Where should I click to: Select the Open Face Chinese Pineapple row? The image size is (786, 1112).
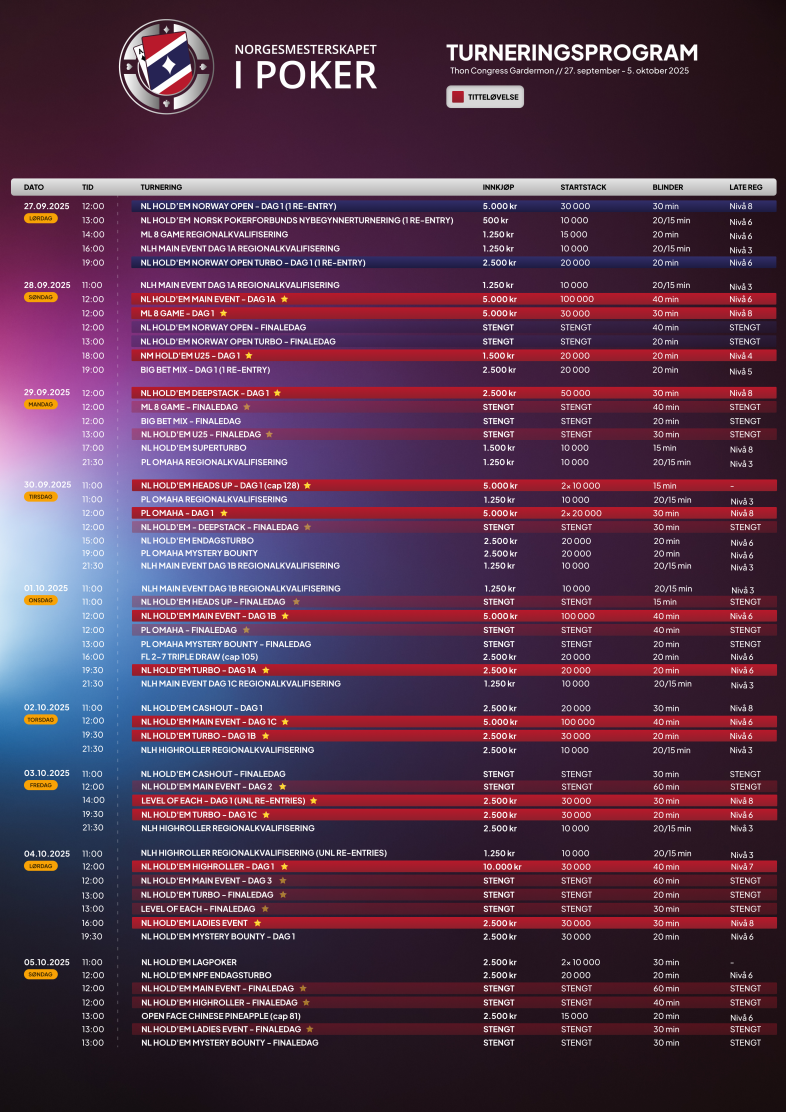454,1016
